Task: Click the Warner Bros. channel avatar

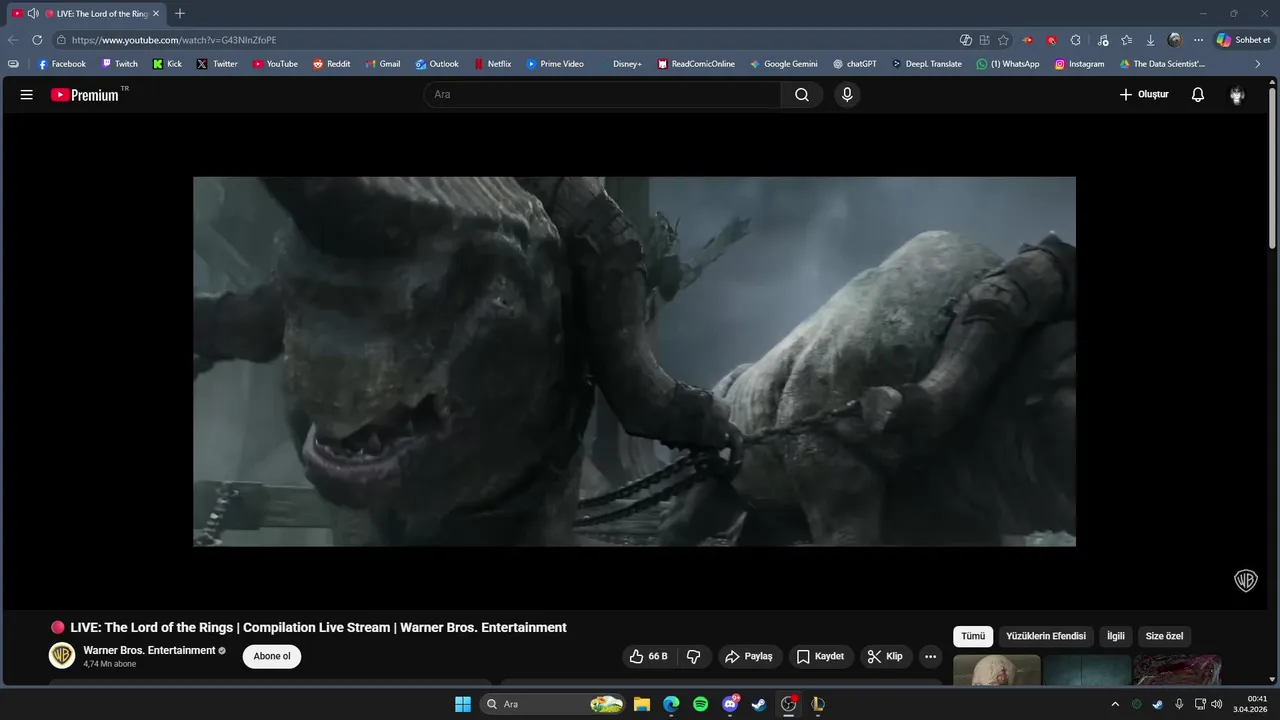Action: click(62, 656)
